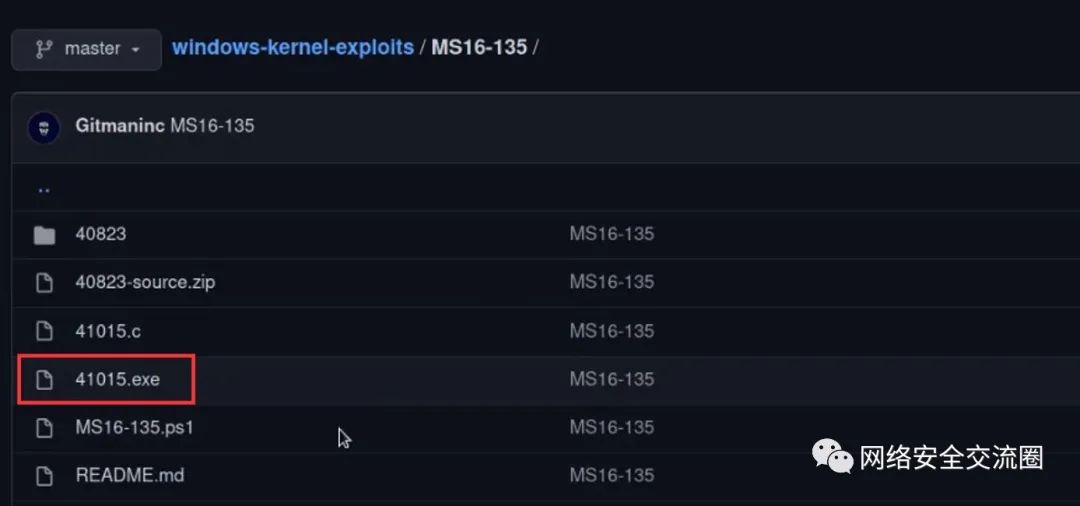Click the 40823-source.zip file icon
The height and width of the screenshot is (506, 1080).
44,283
